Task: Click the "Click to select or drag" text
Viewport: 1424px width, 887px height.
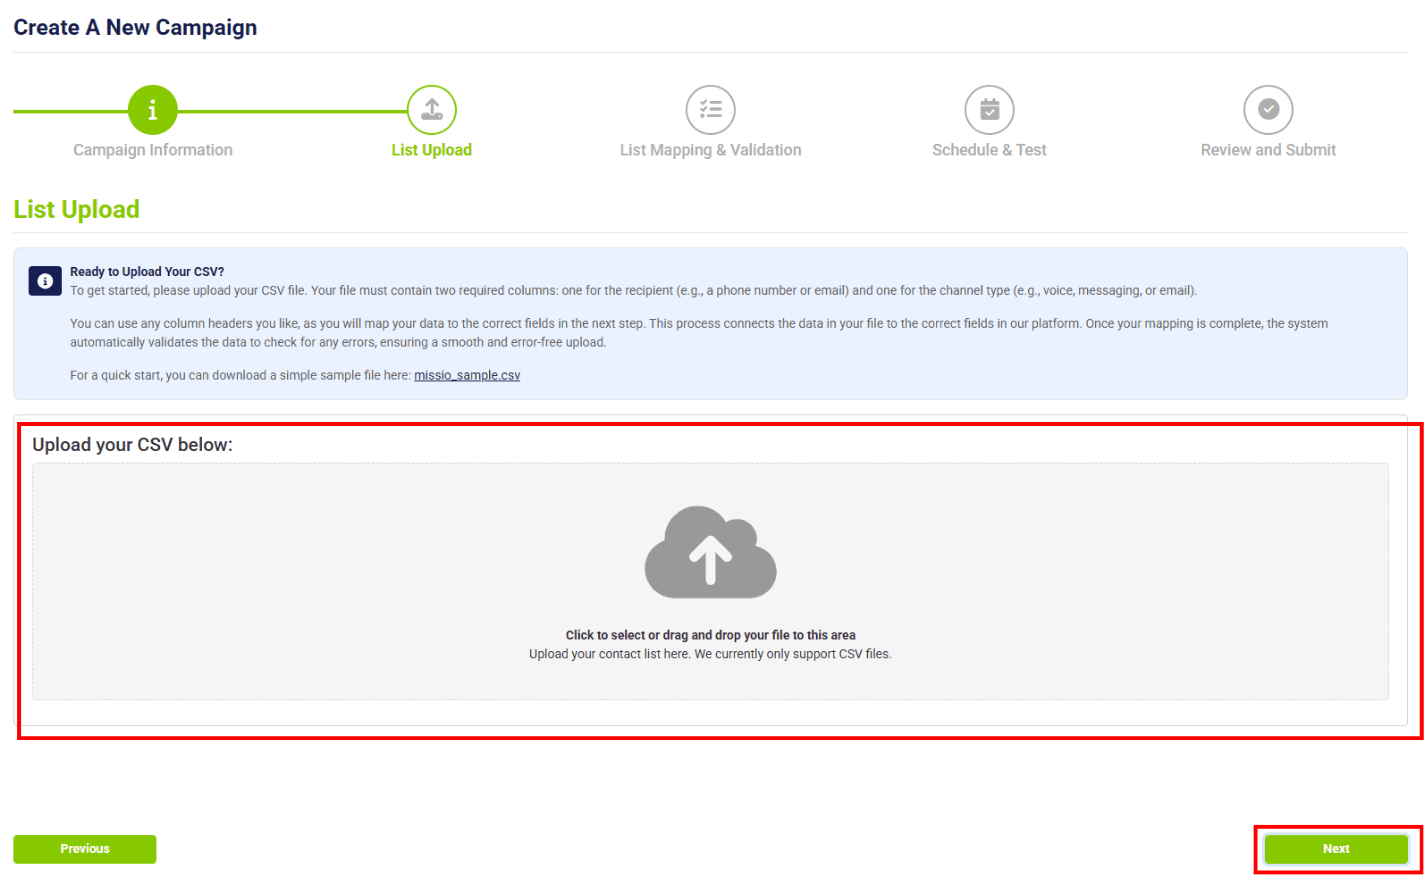Action: 710,635
